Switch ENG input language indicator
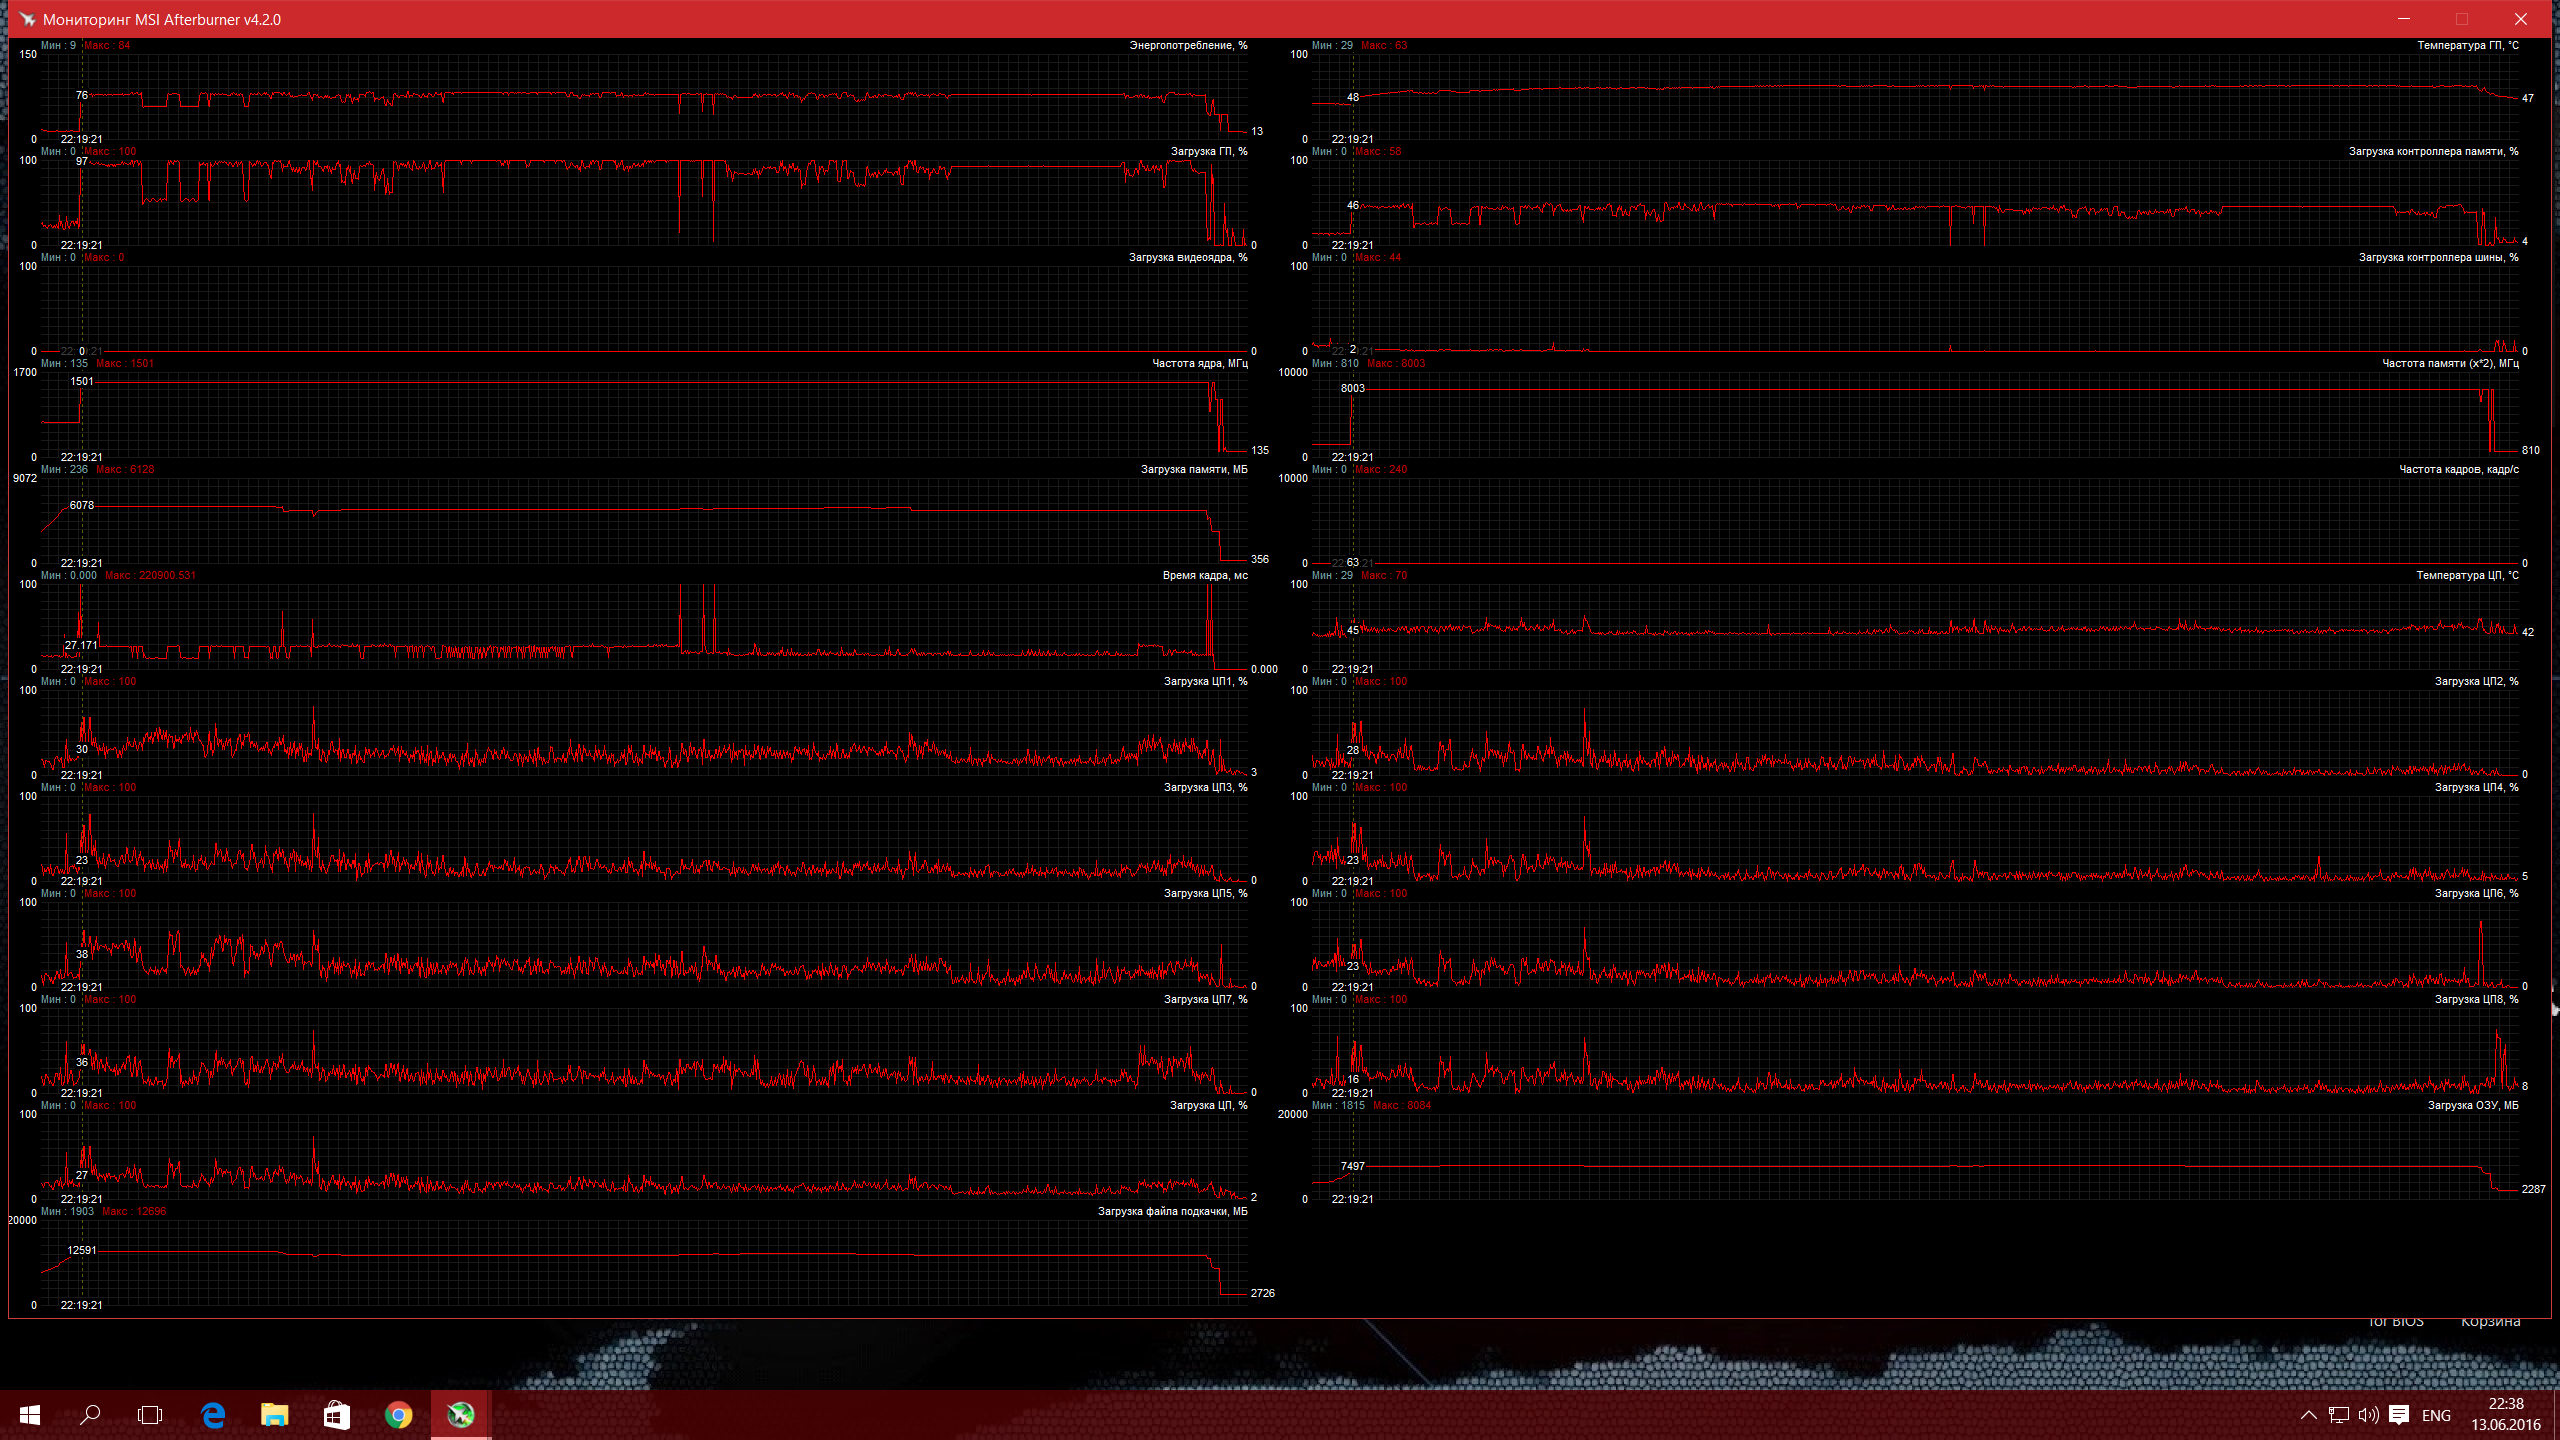 (2436, 1415)
